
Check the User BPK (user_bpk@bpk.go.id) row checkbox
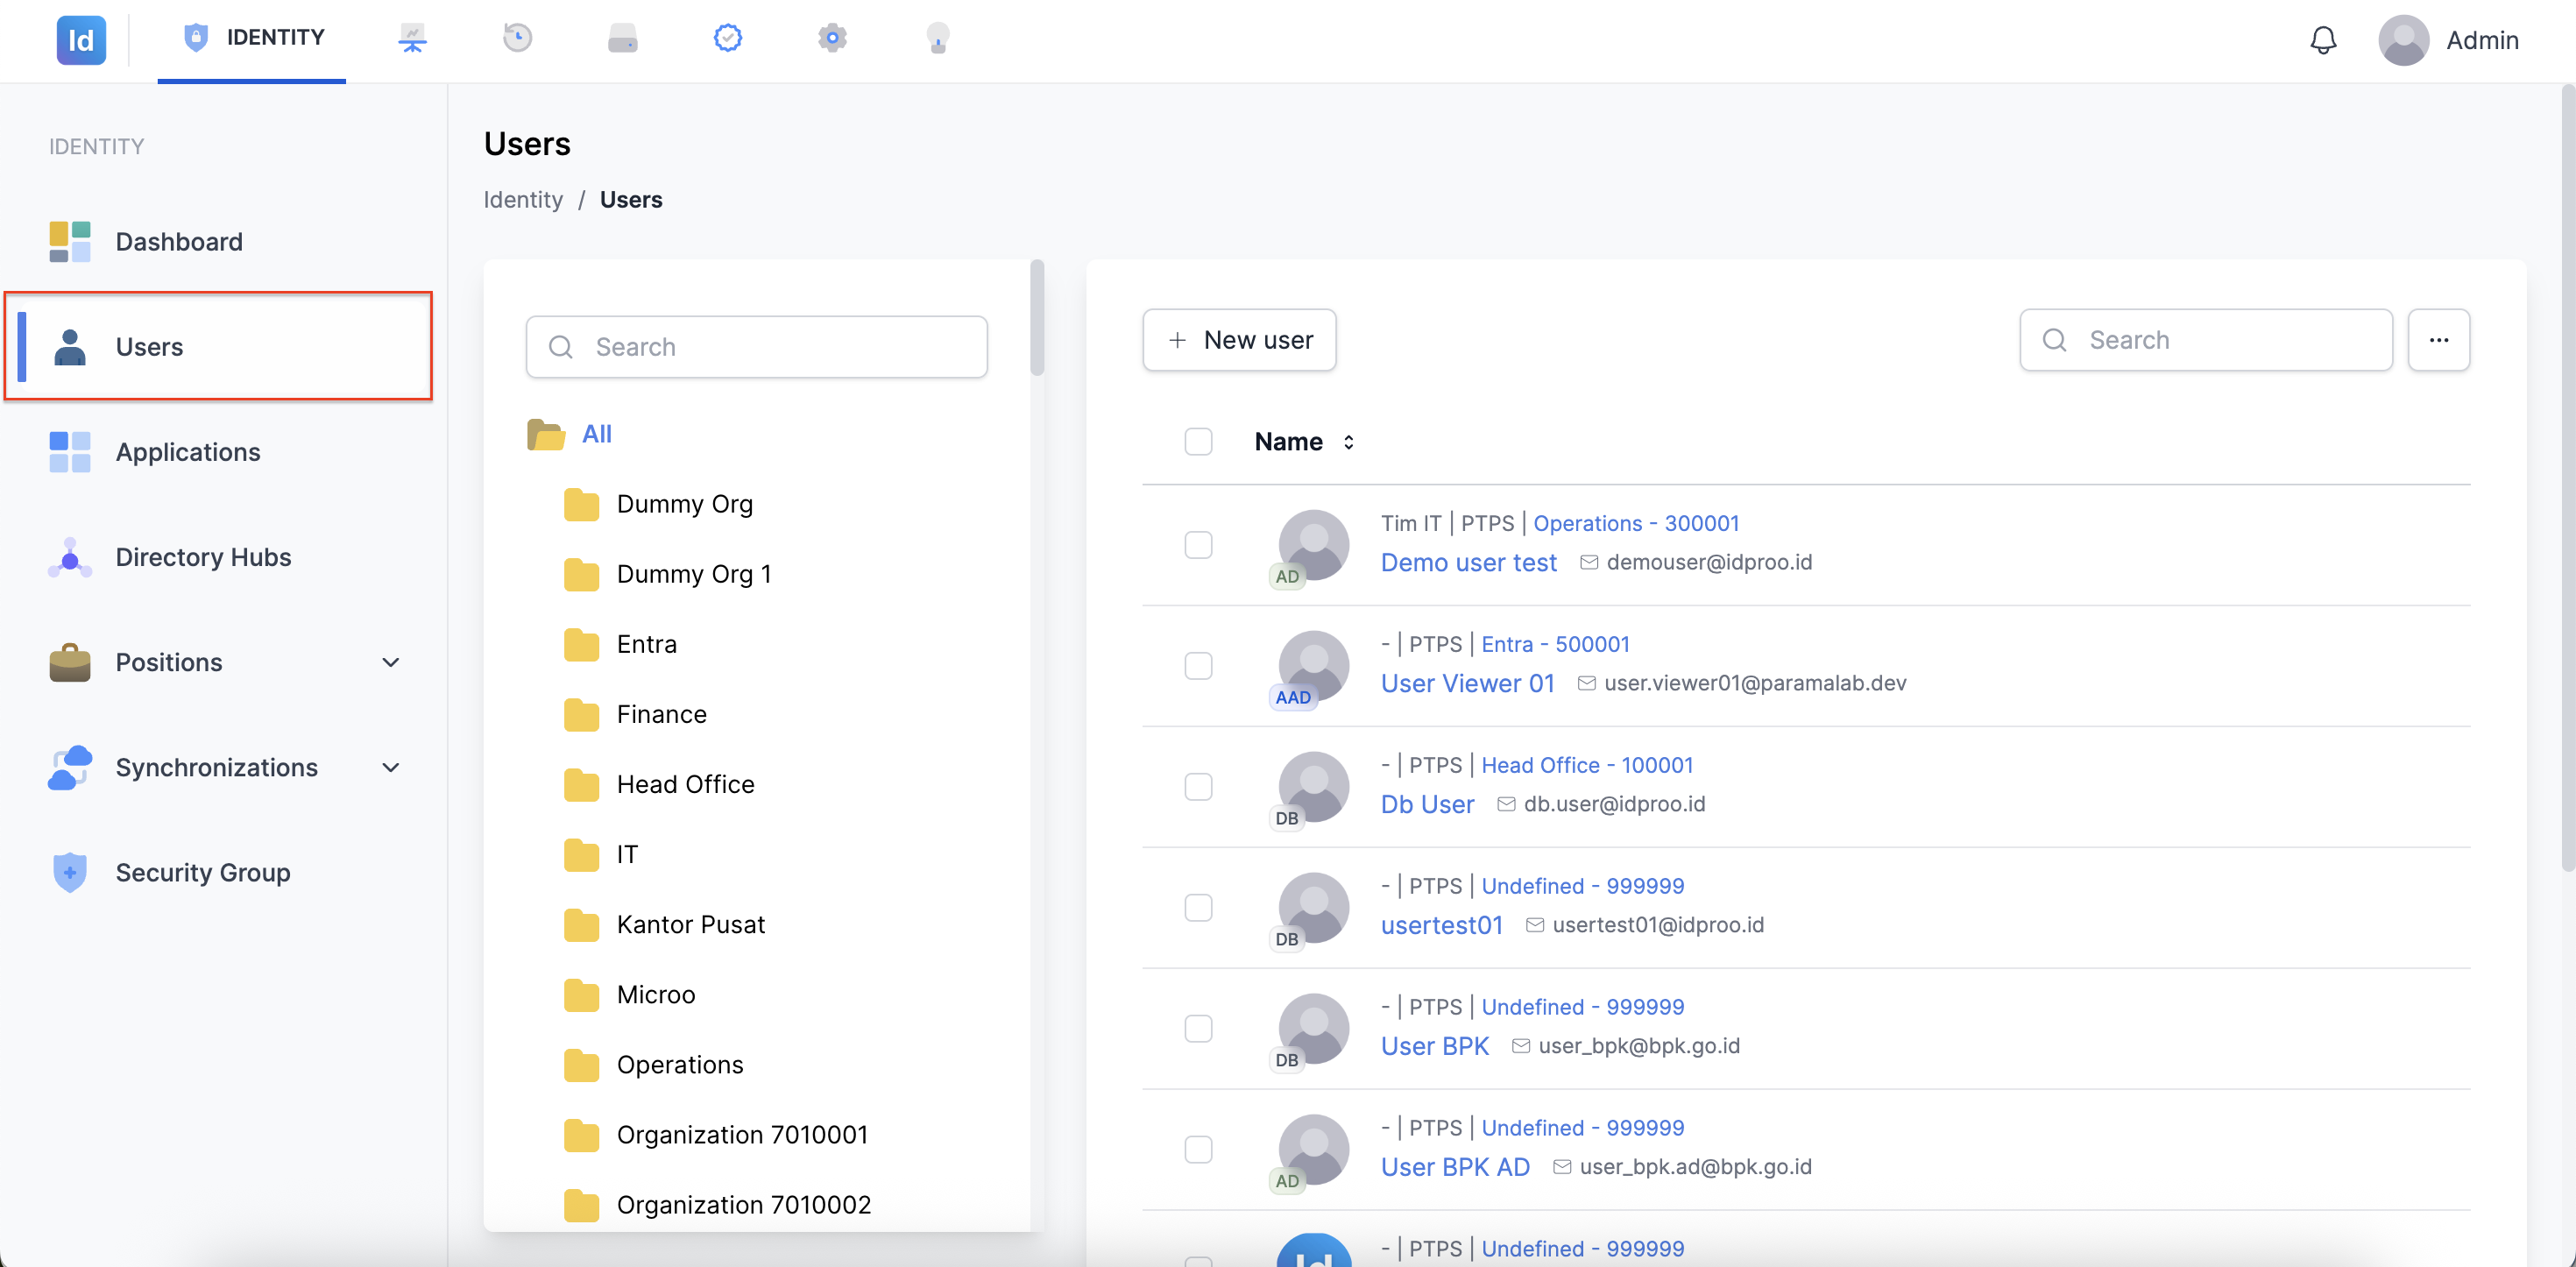click(1198, 1029)
